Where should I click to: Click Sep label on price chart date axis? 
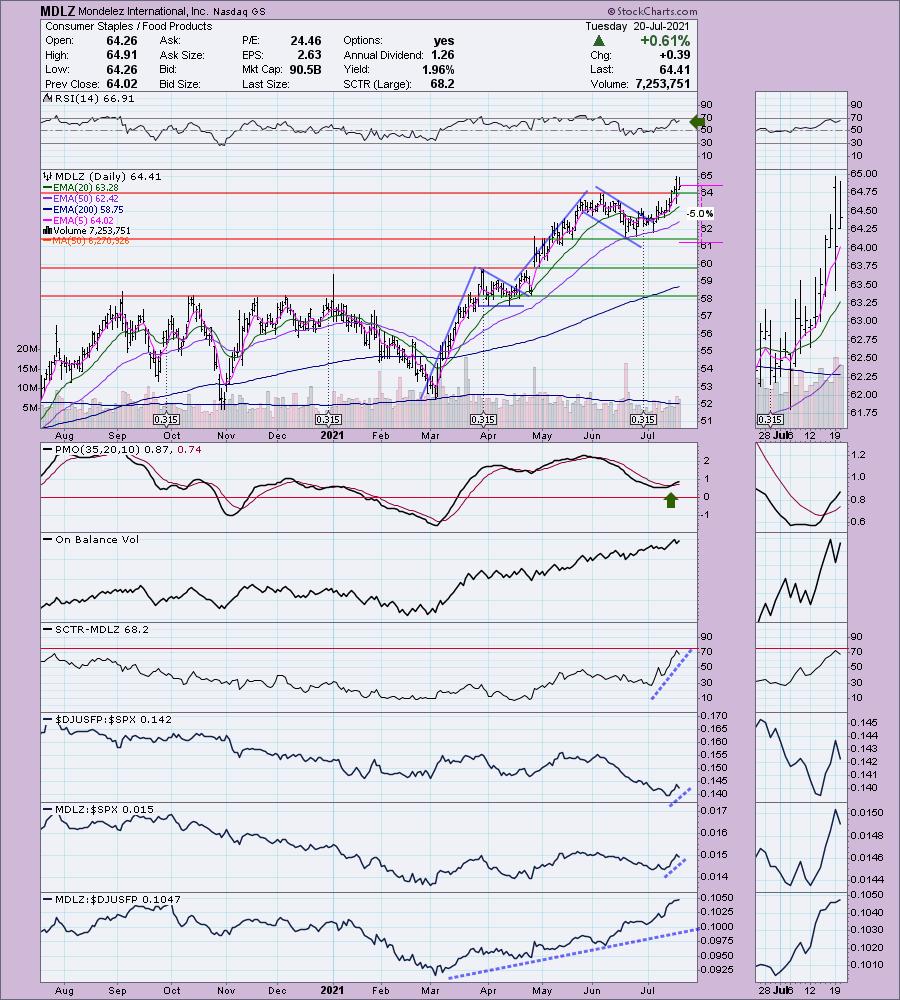point(117,436)
